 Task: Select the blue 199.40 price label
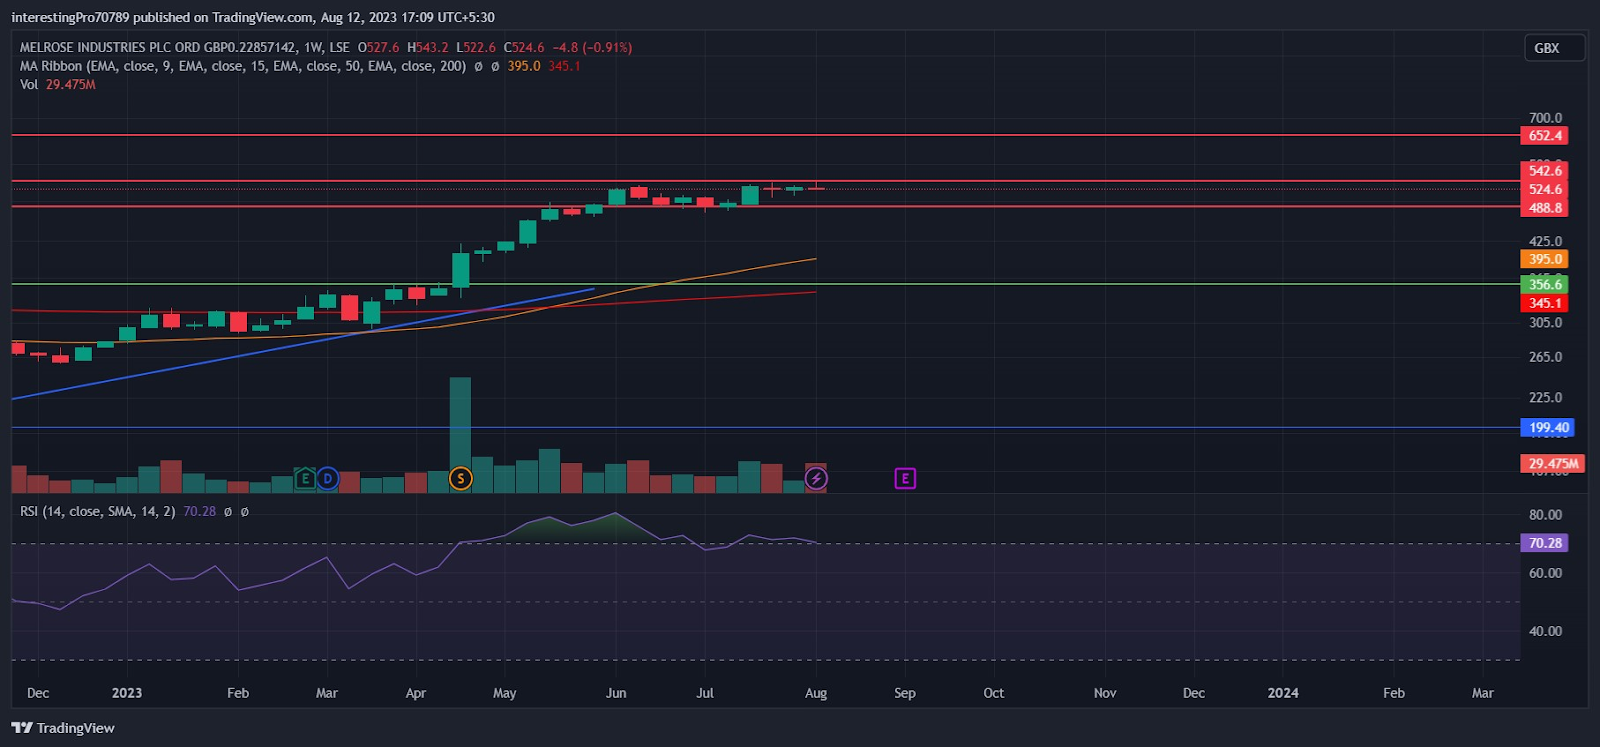(1548, 428)
